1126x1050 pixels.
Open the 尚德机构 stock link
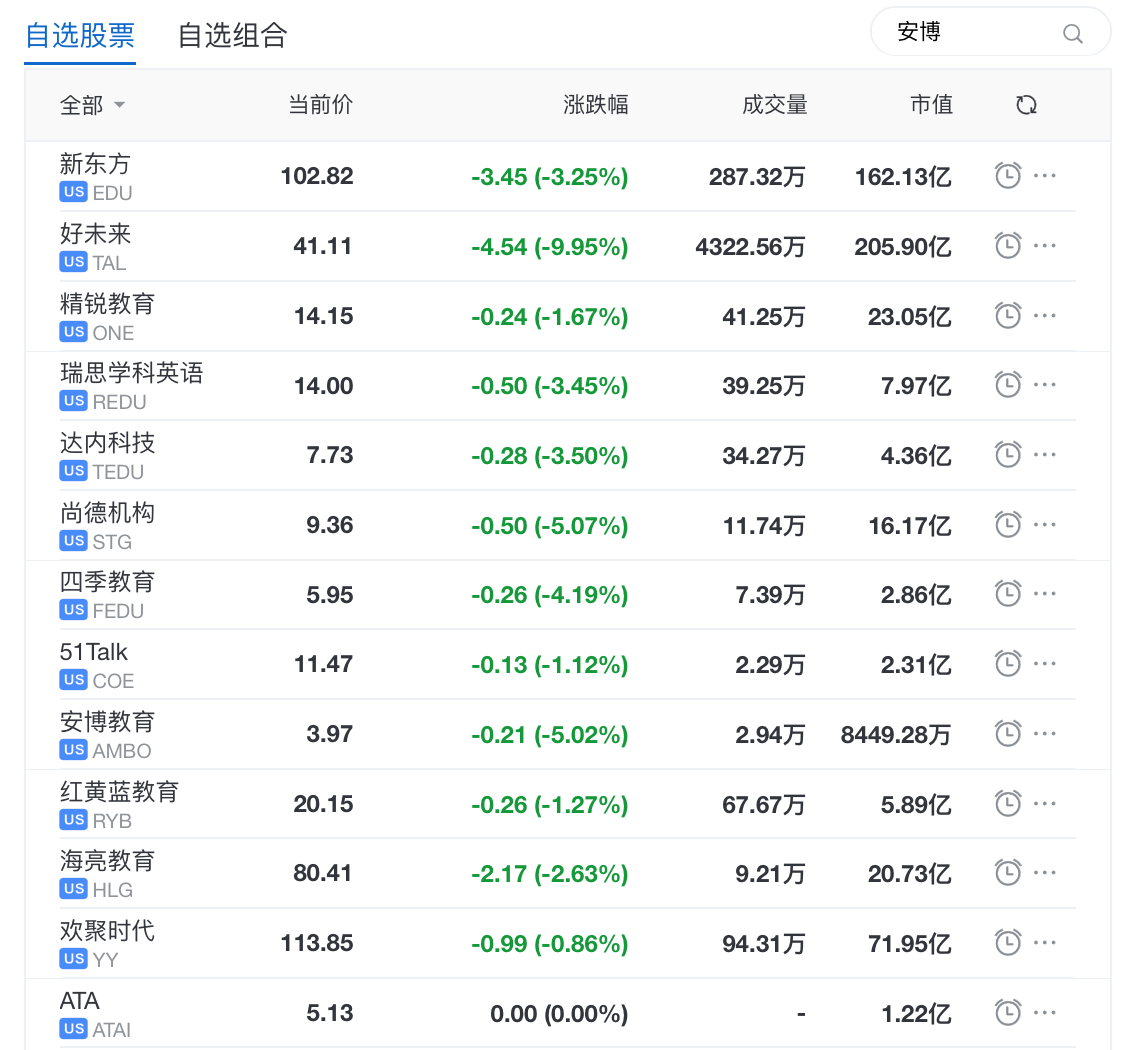tap(107, 512)
